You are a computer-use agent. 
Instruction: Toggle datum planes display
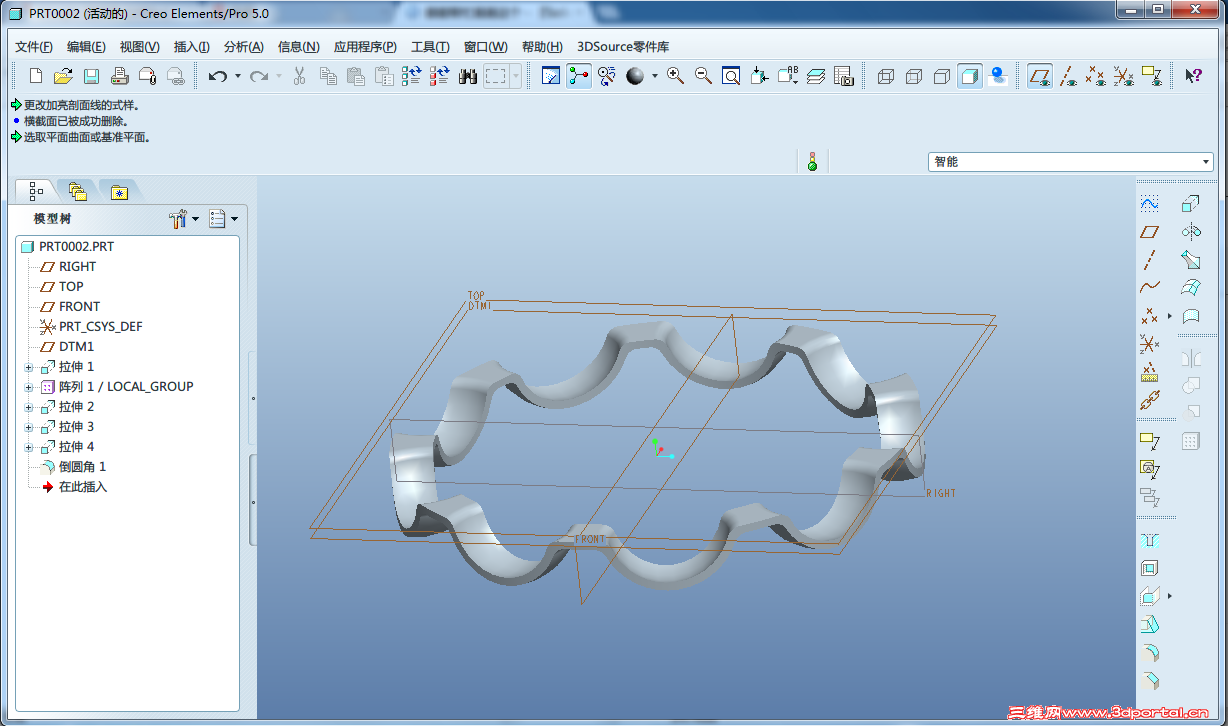click(1040, 76)
